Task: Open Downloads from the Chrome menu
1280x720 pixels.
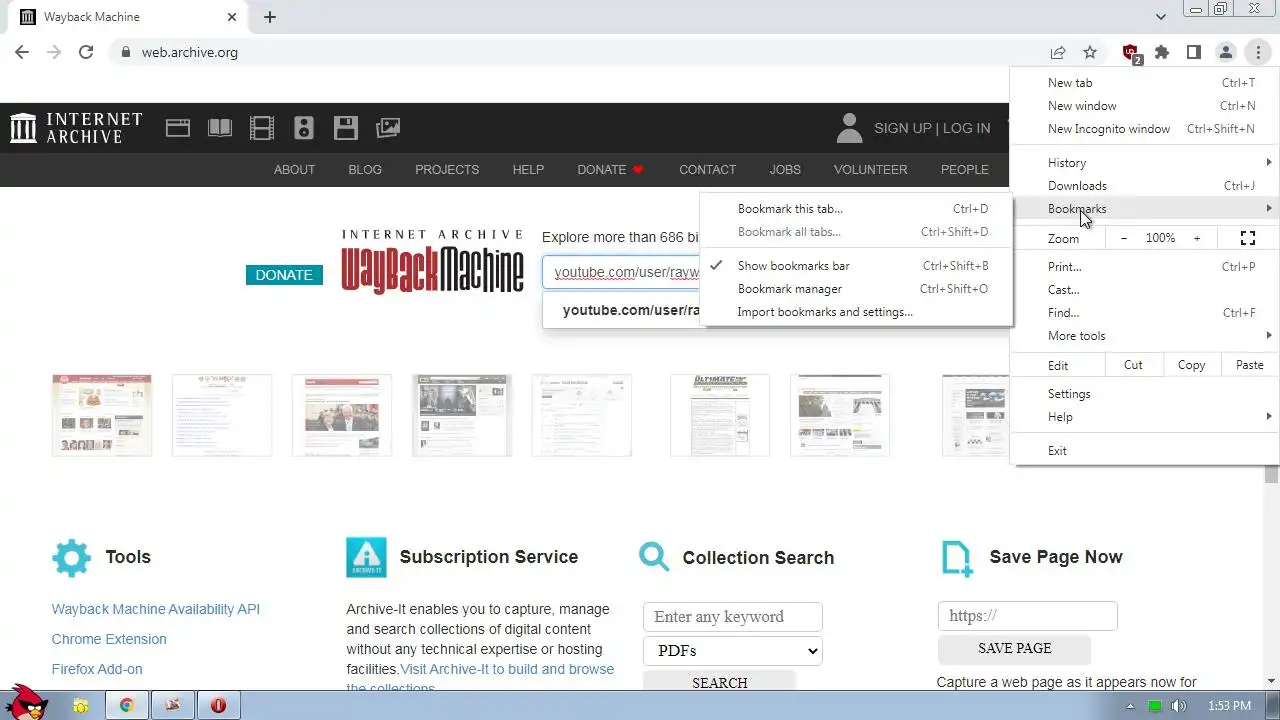Action: coord(1144,186)
